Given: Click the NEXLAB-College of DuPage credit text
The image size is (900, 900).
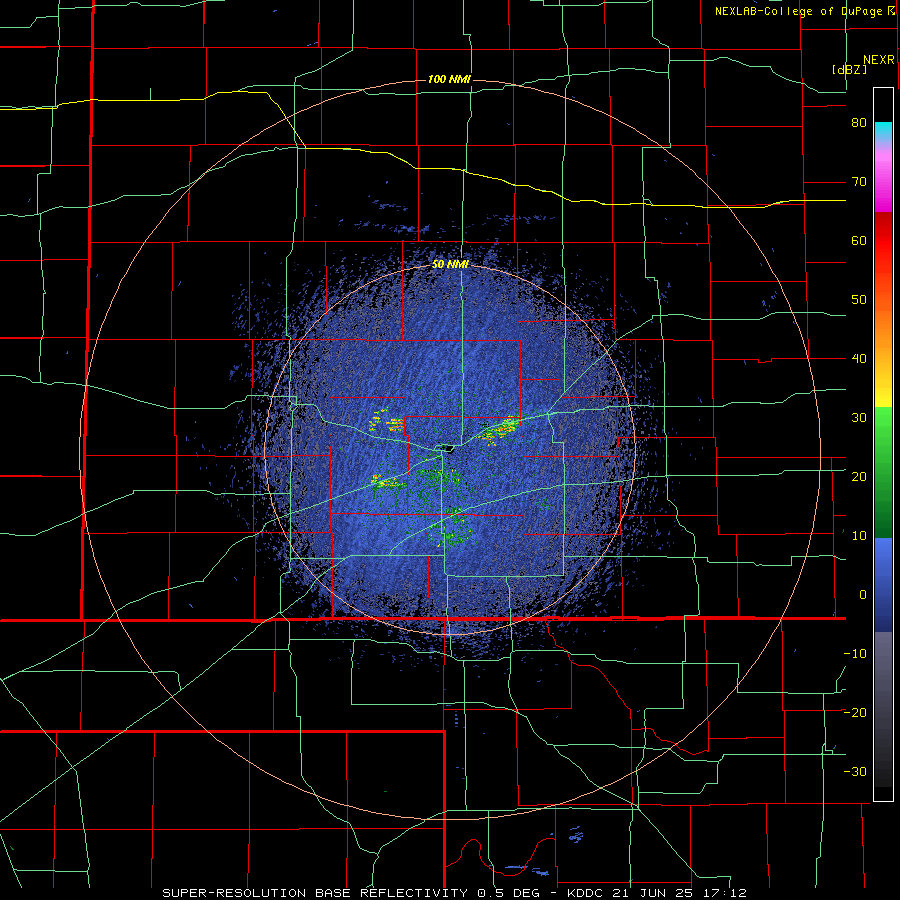Looking at the screenshot, I should [798, 11].
